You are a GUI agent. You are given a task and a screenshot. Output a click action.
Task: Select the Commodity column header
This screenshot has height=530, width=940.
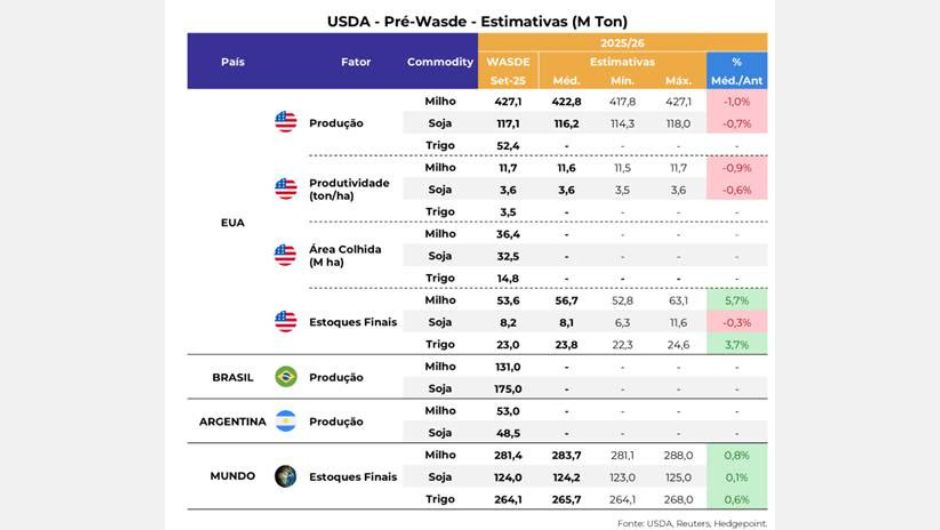tap(440, 62)
